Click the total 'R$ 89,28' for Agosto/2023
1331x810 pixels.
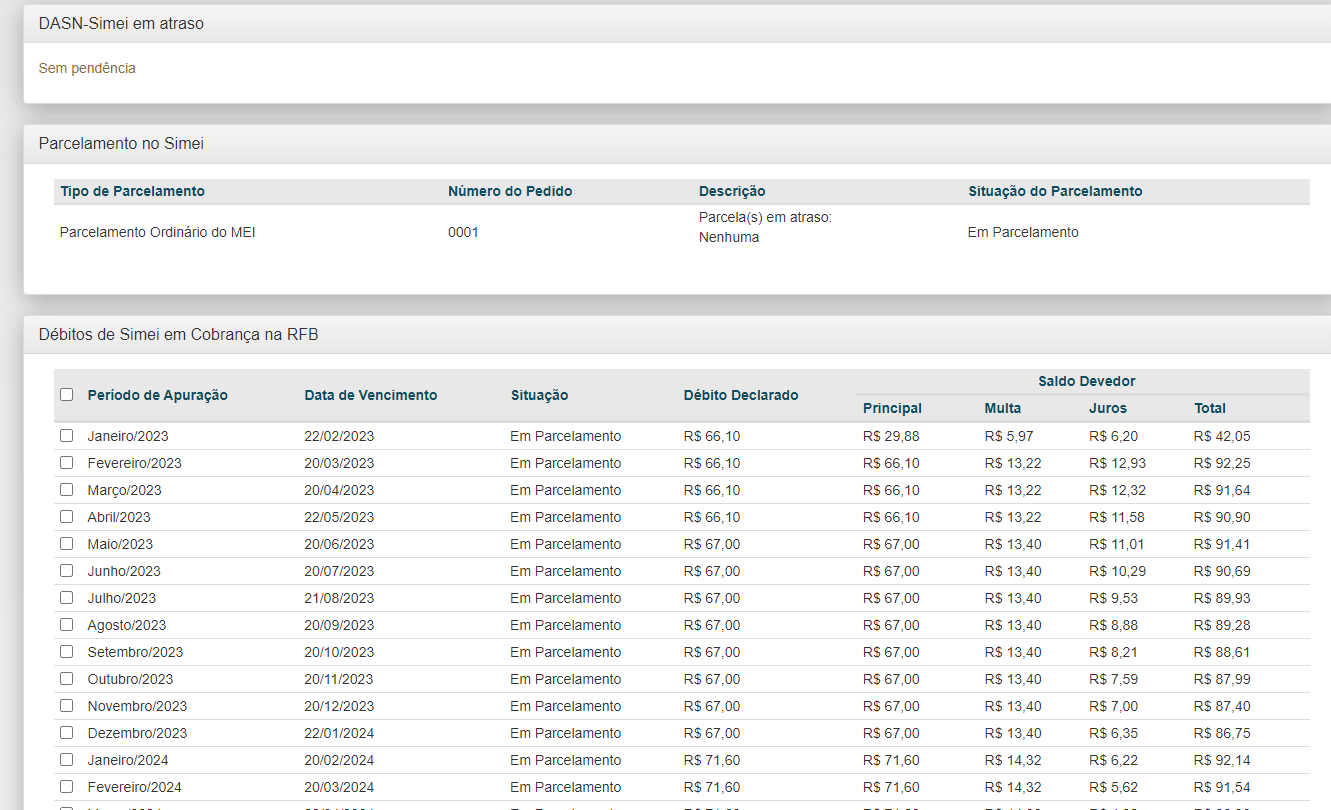click(1222, 625)
